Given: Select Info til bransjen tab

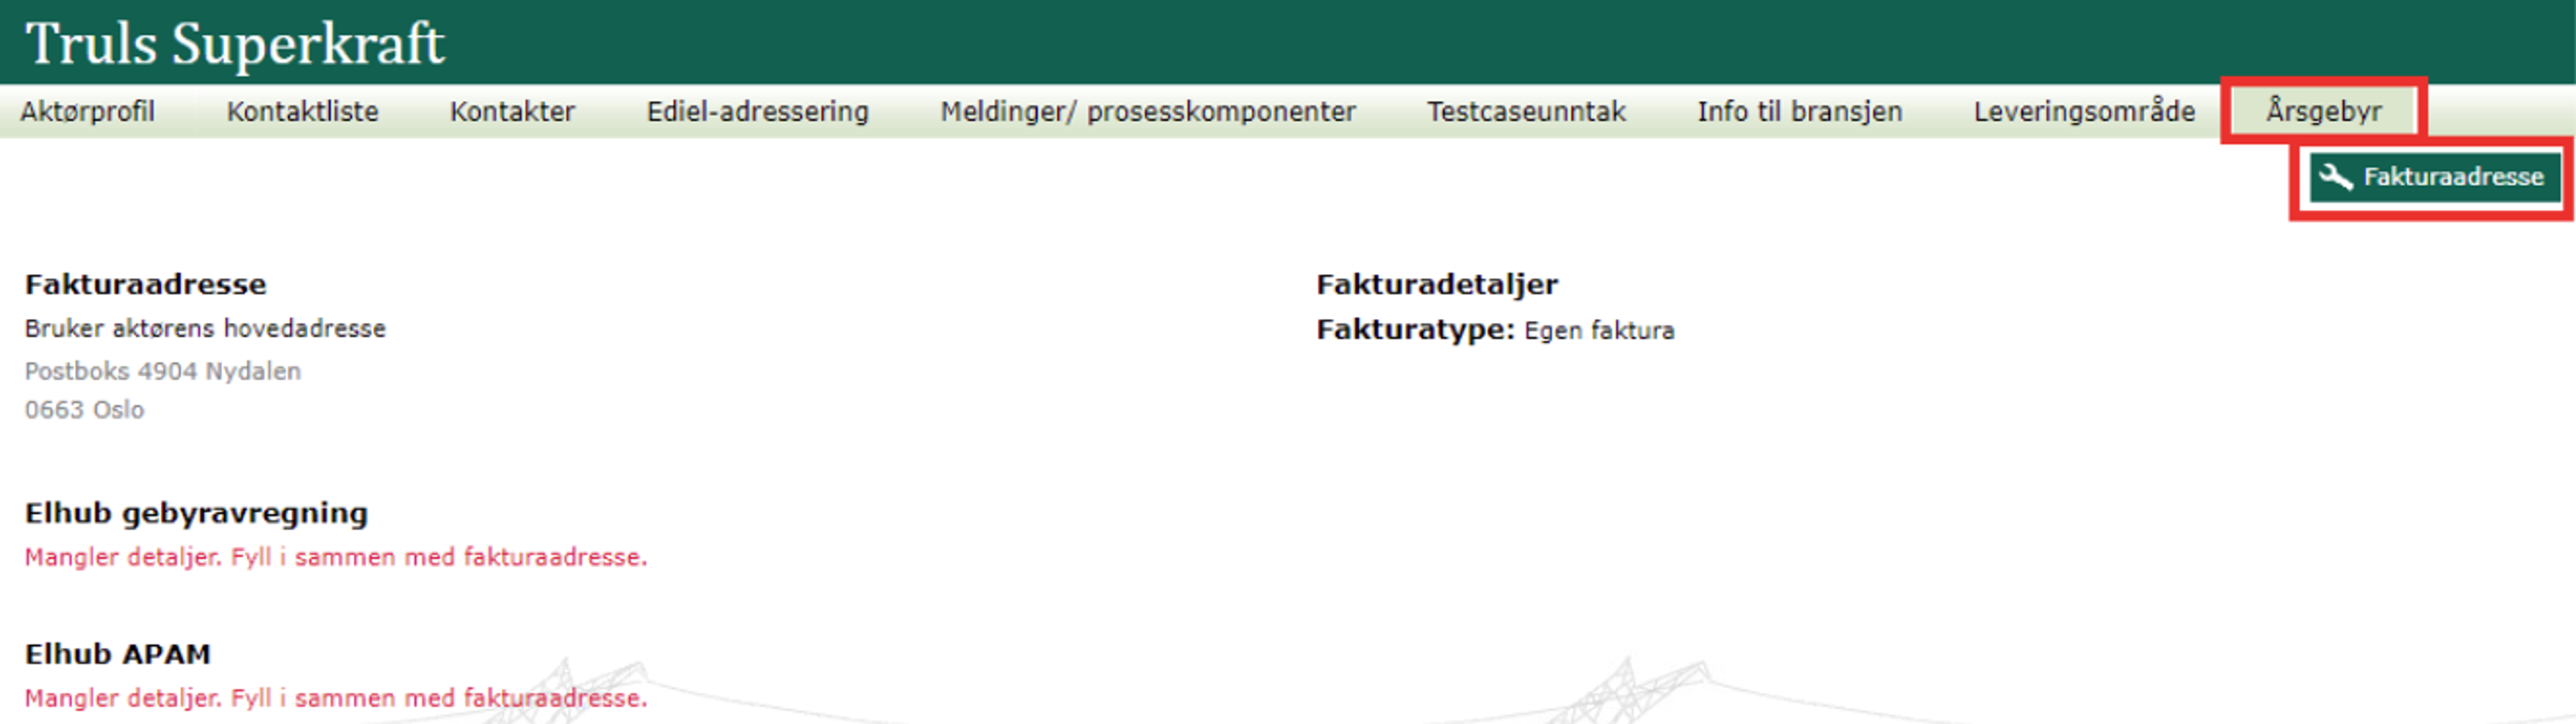Looking at the screenshot, I should point(1799,111).
